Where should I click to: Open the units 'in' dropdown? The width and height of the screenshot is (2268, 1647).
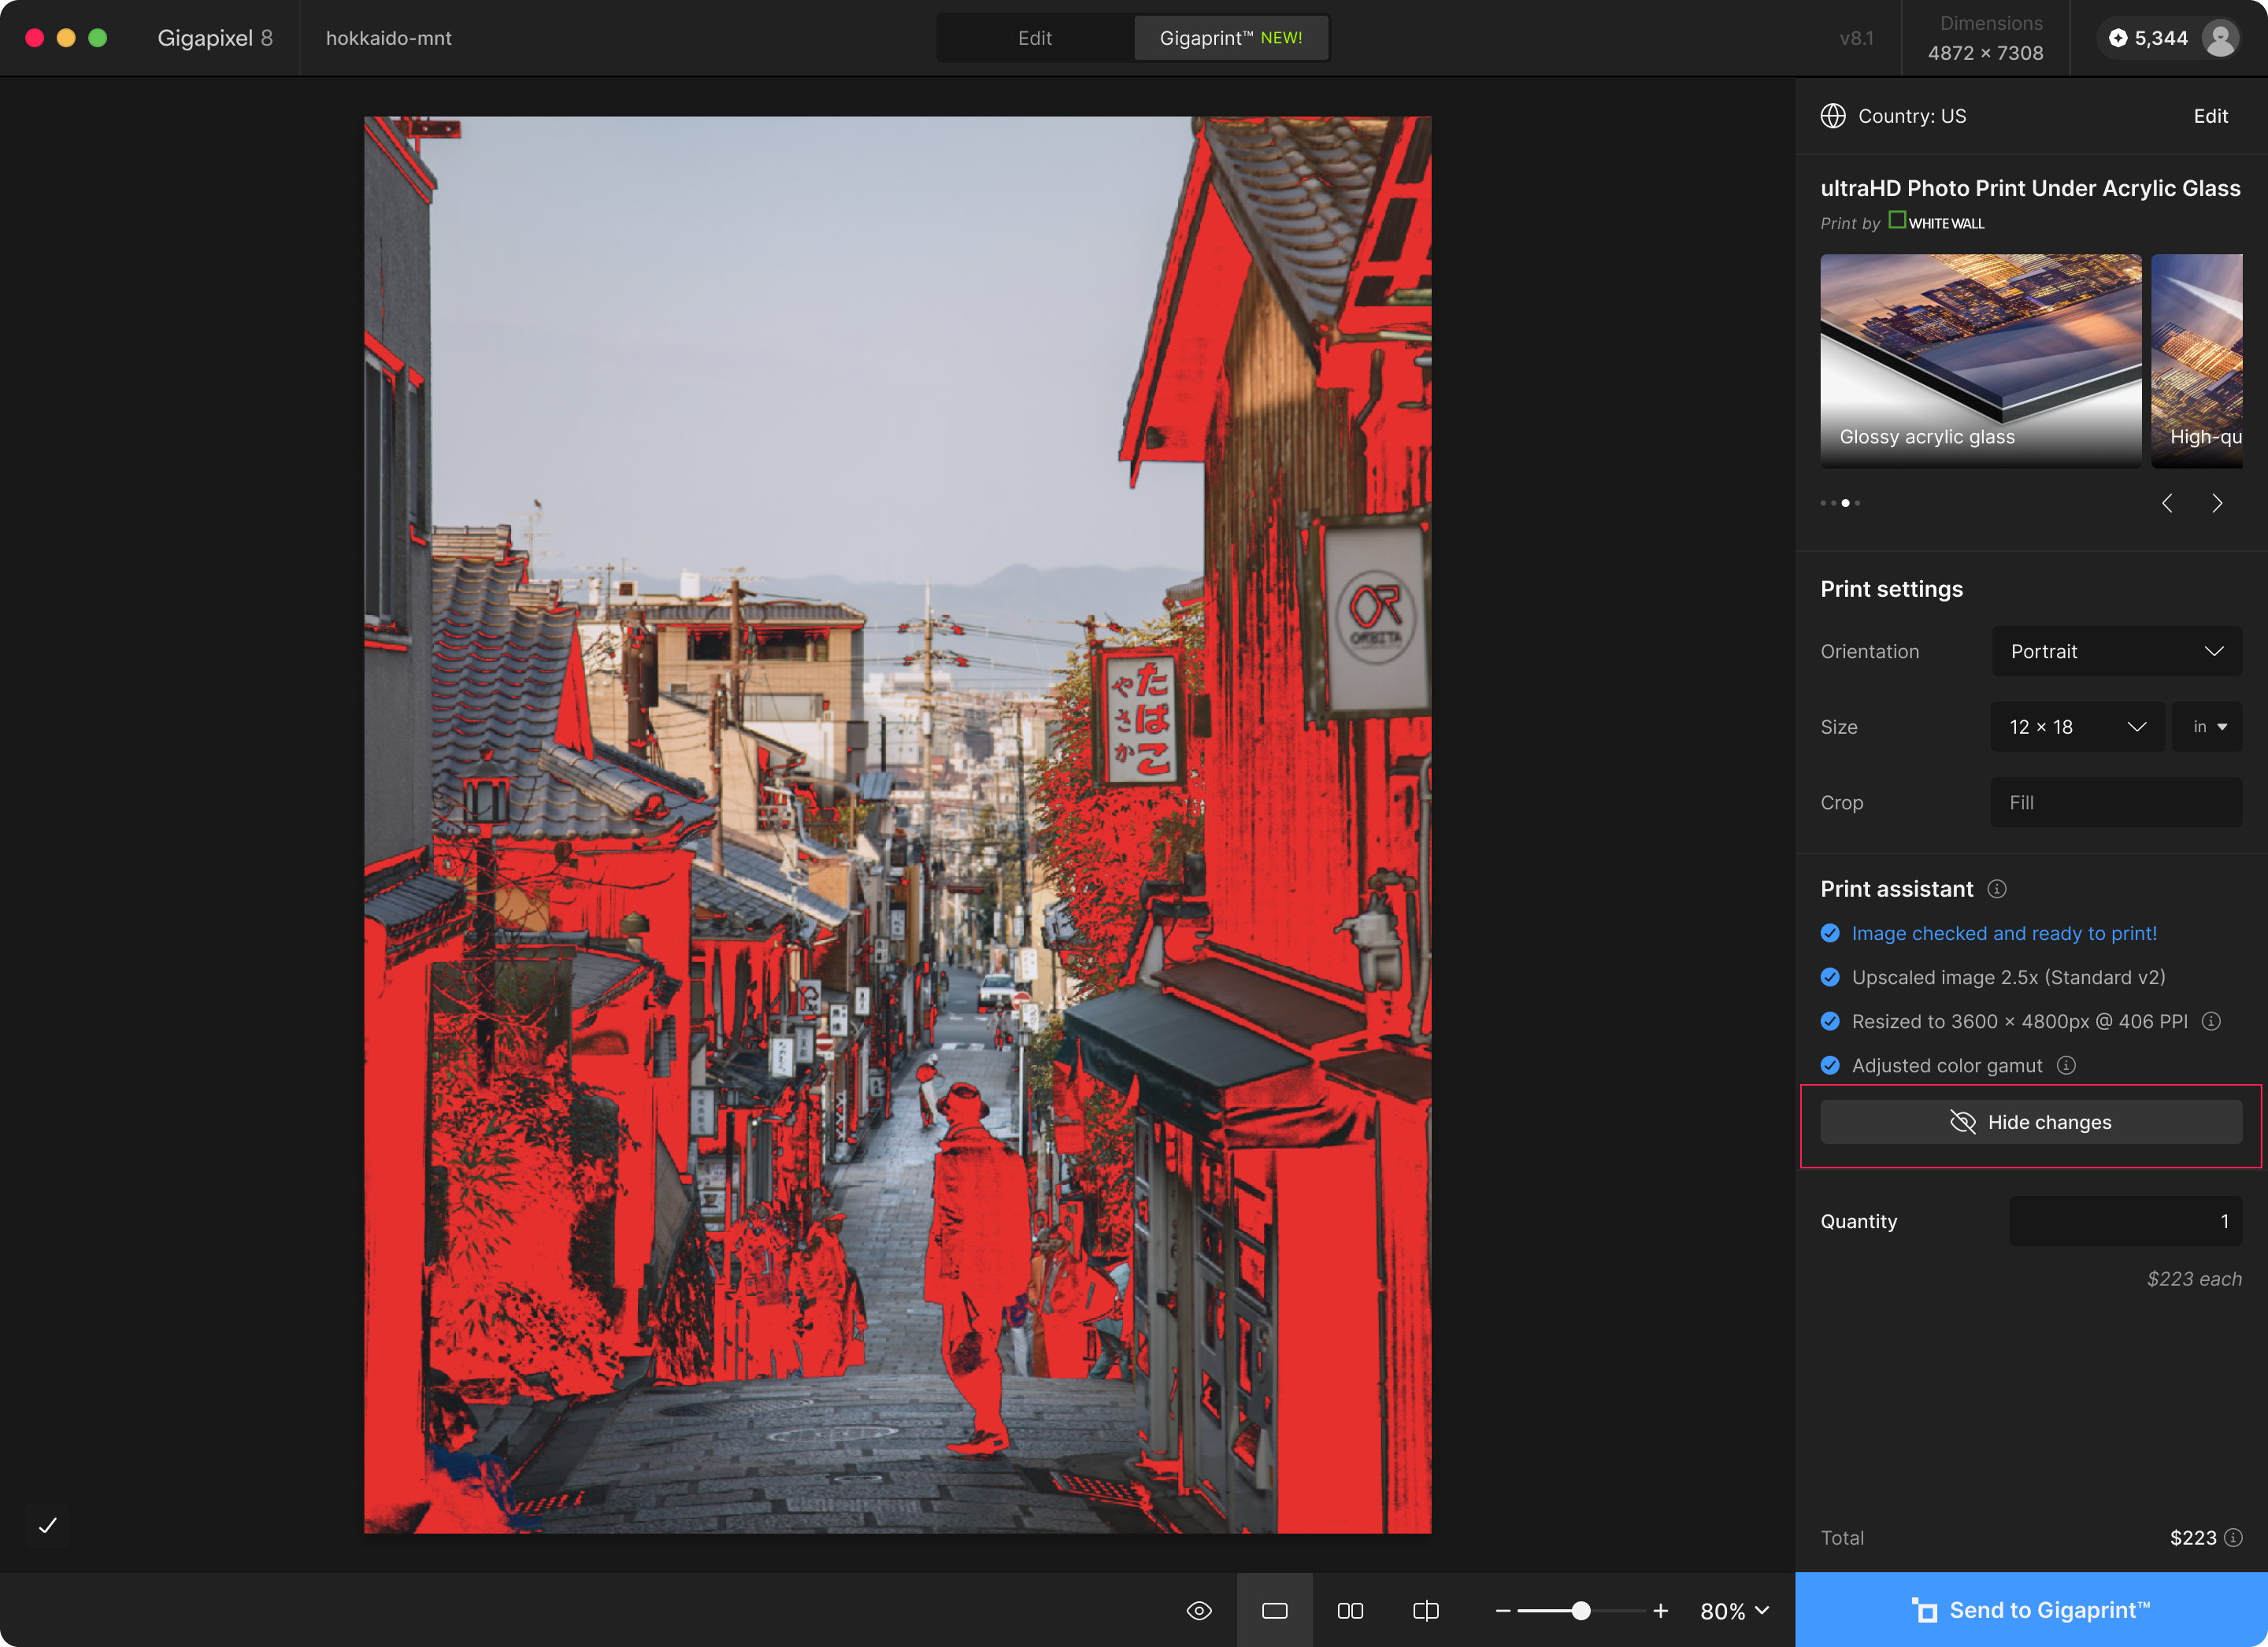[x=2207, y=727]
